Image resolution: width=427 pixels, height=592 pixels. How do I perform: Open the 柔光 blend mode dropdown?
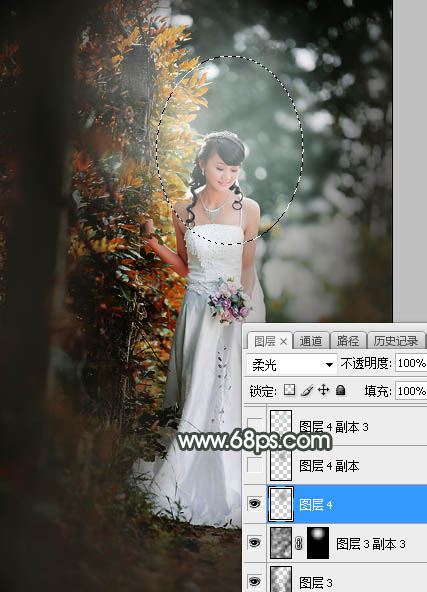[291, 364]
